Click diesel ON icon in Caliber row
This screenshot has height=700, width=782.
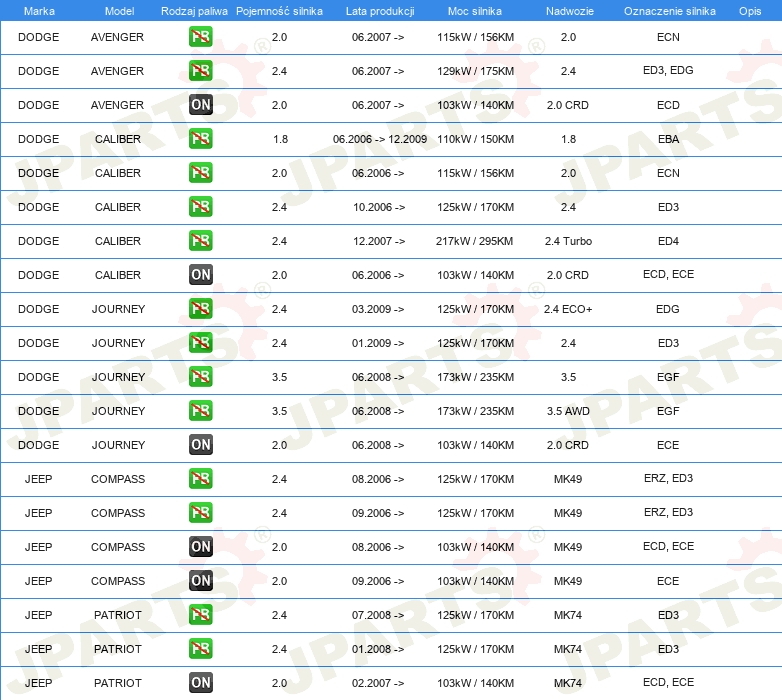tap(200, 275)
